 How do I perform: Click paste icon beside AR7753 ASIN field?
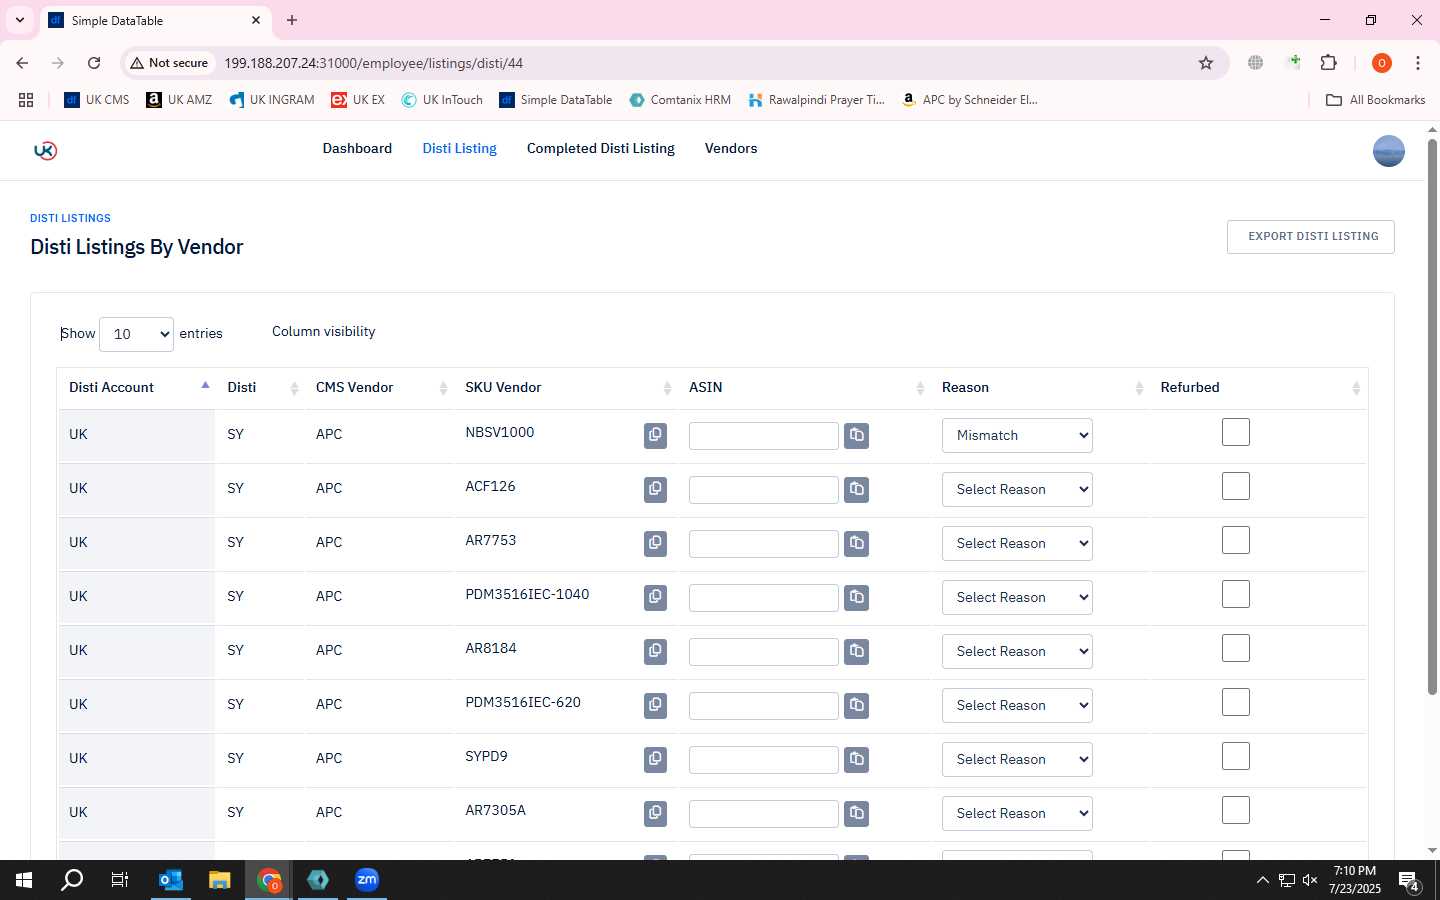[857, 543]
